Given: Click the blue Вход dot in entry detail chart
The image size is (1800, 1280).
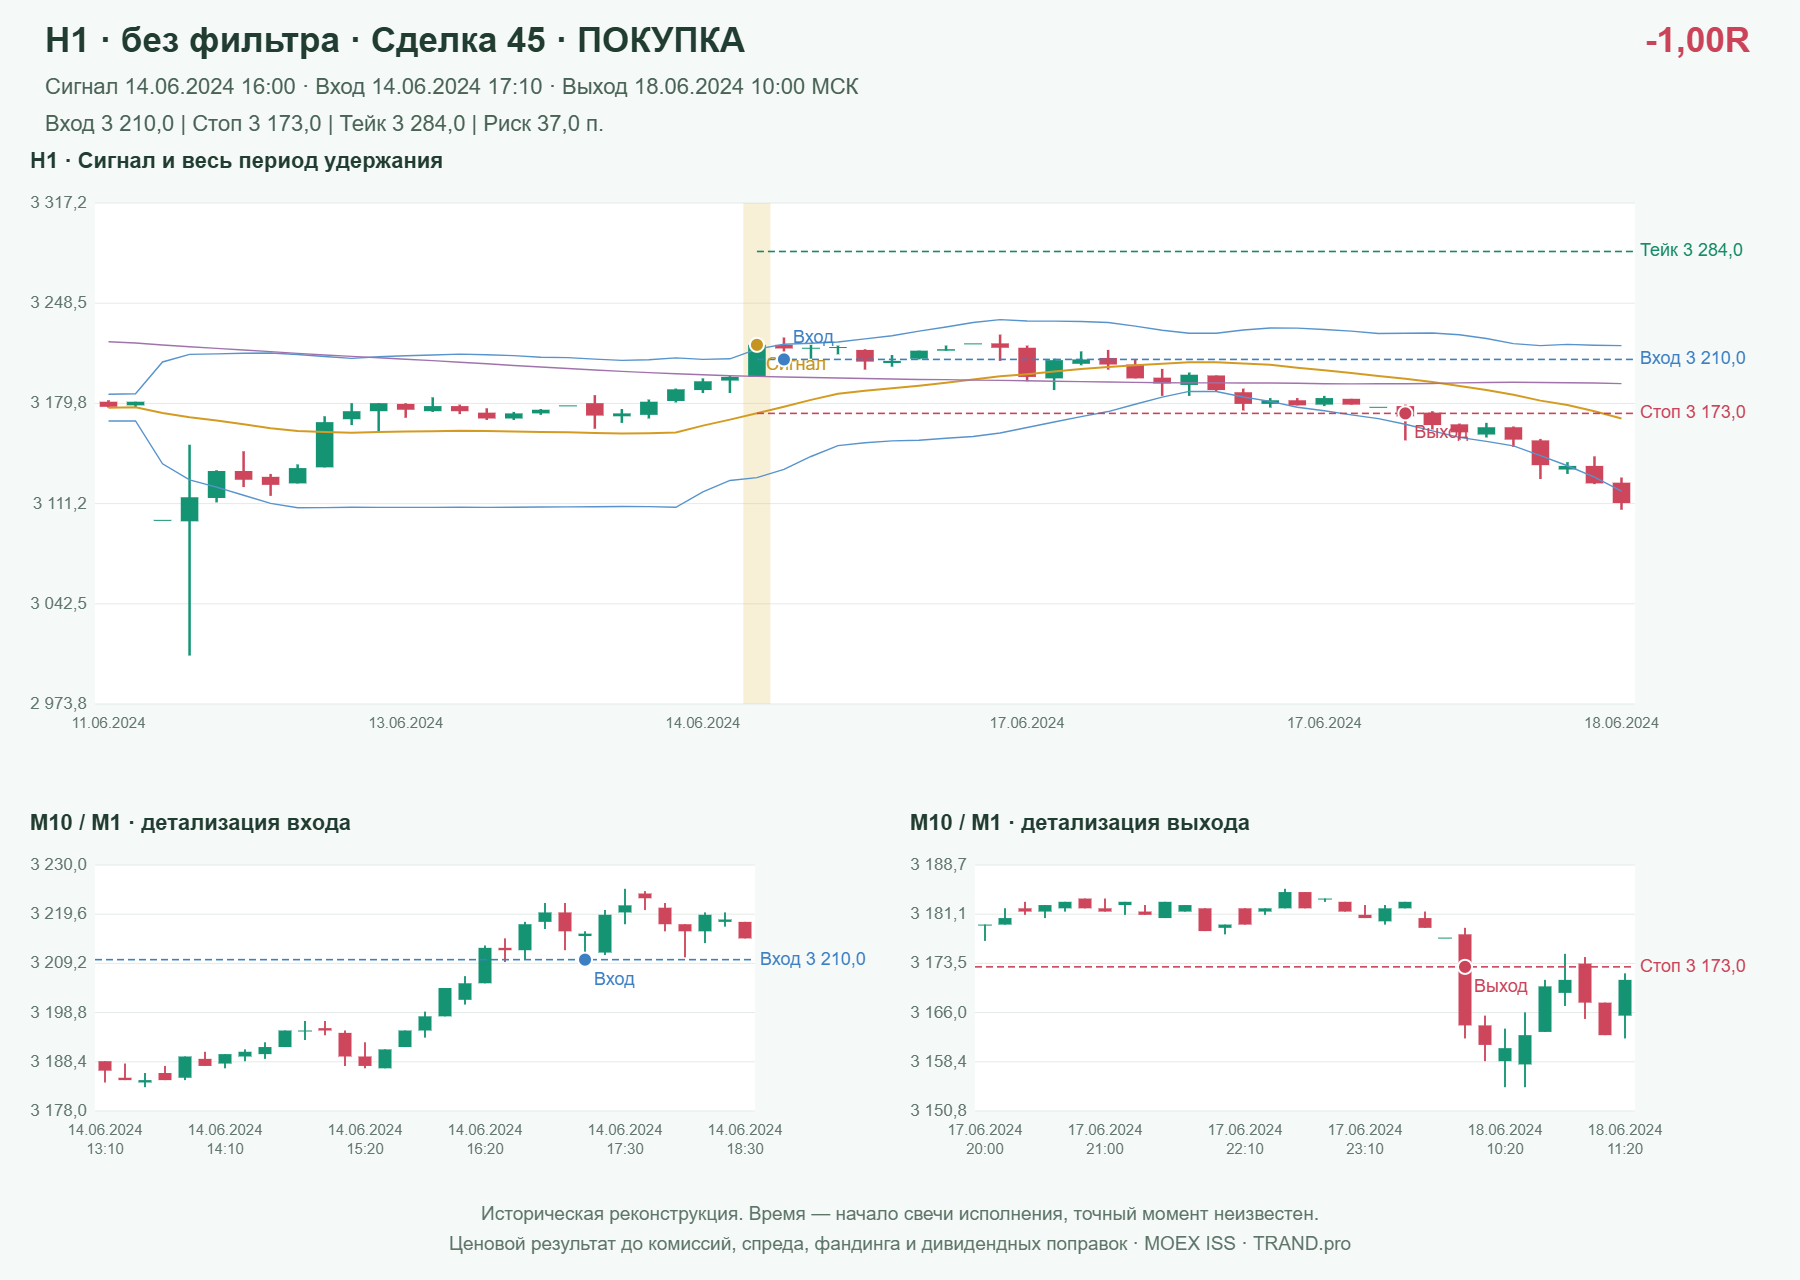Looking at the screenshot, I should (585, 960).
